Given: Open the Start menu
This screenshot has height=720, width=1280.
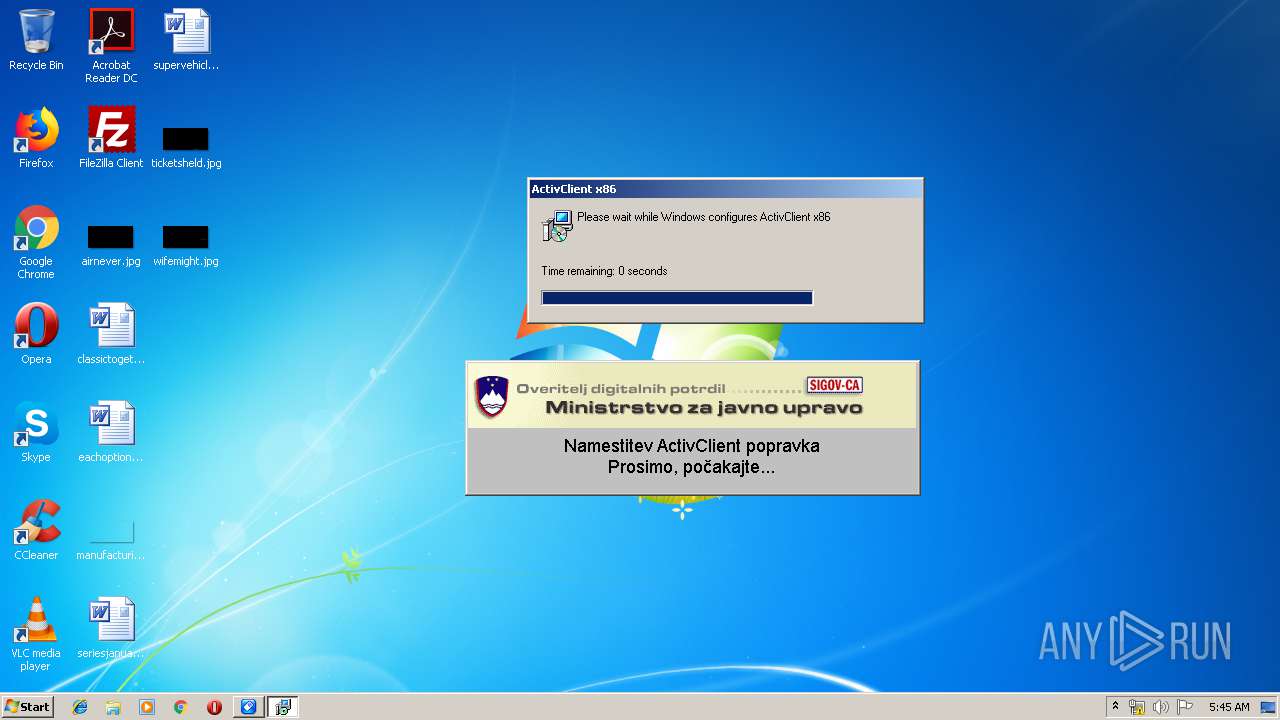Looking at the screenshot, I should click(27, 707).
